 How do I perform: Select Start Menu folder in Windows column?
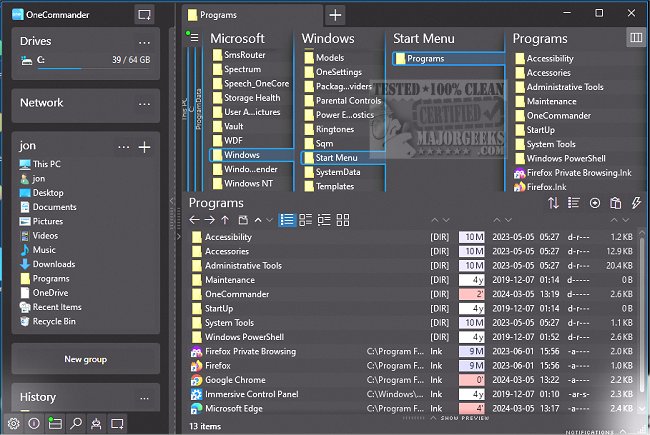[342, 158]
